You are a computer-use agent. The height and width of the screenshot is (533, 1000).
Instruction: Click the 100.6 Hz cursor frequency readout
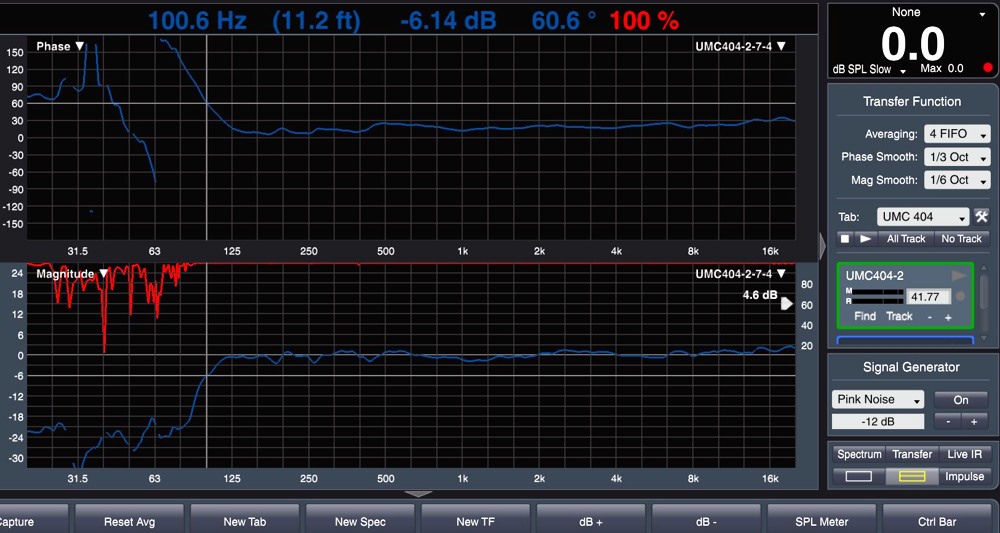[x=198, y=22]
